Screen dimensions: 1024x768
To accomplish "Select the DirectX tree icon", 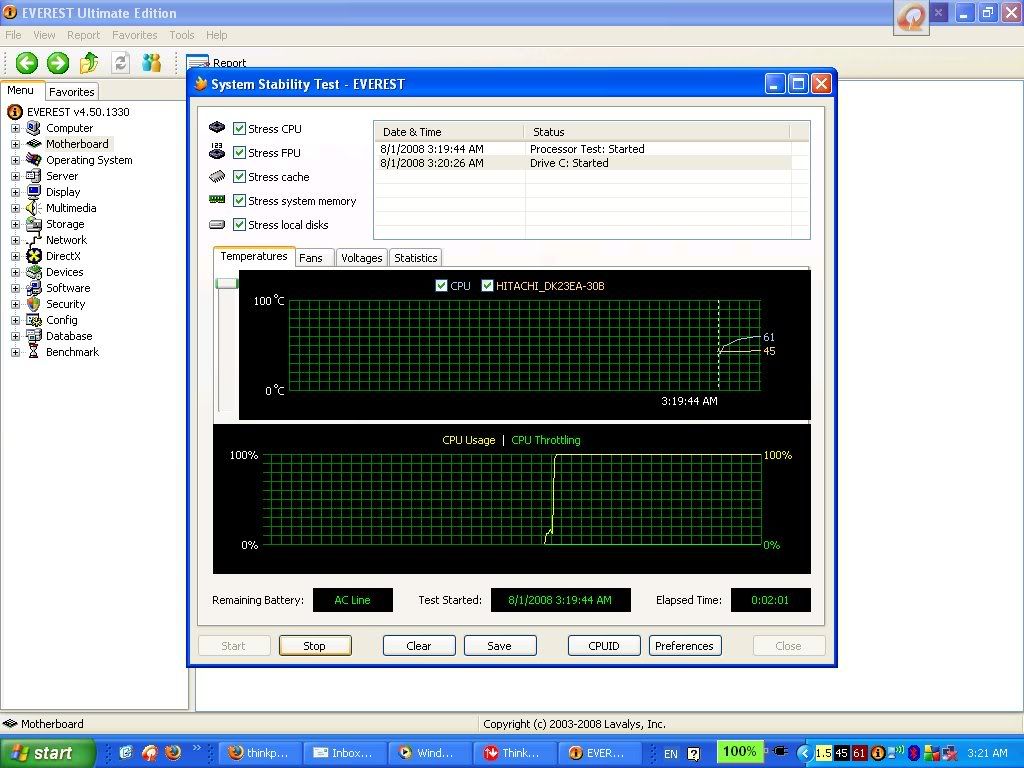I will coord(34,256).
